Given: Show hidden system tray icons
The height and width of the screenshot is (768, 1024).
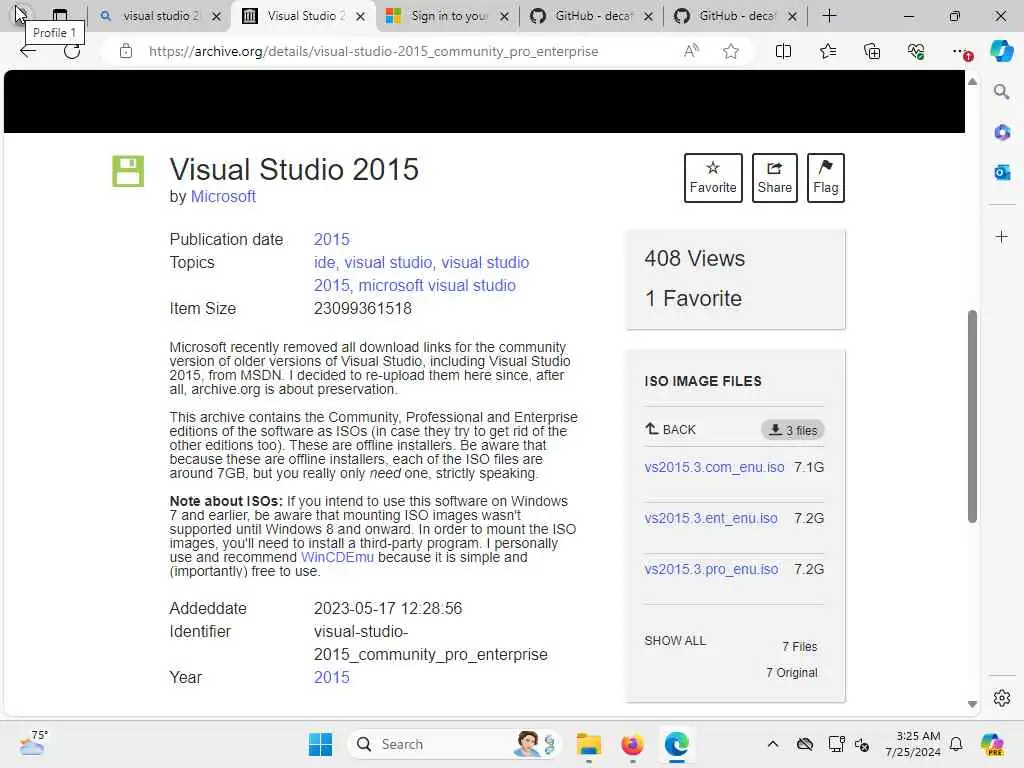Looking at the screenshot, I should click(x=773, y=744).
